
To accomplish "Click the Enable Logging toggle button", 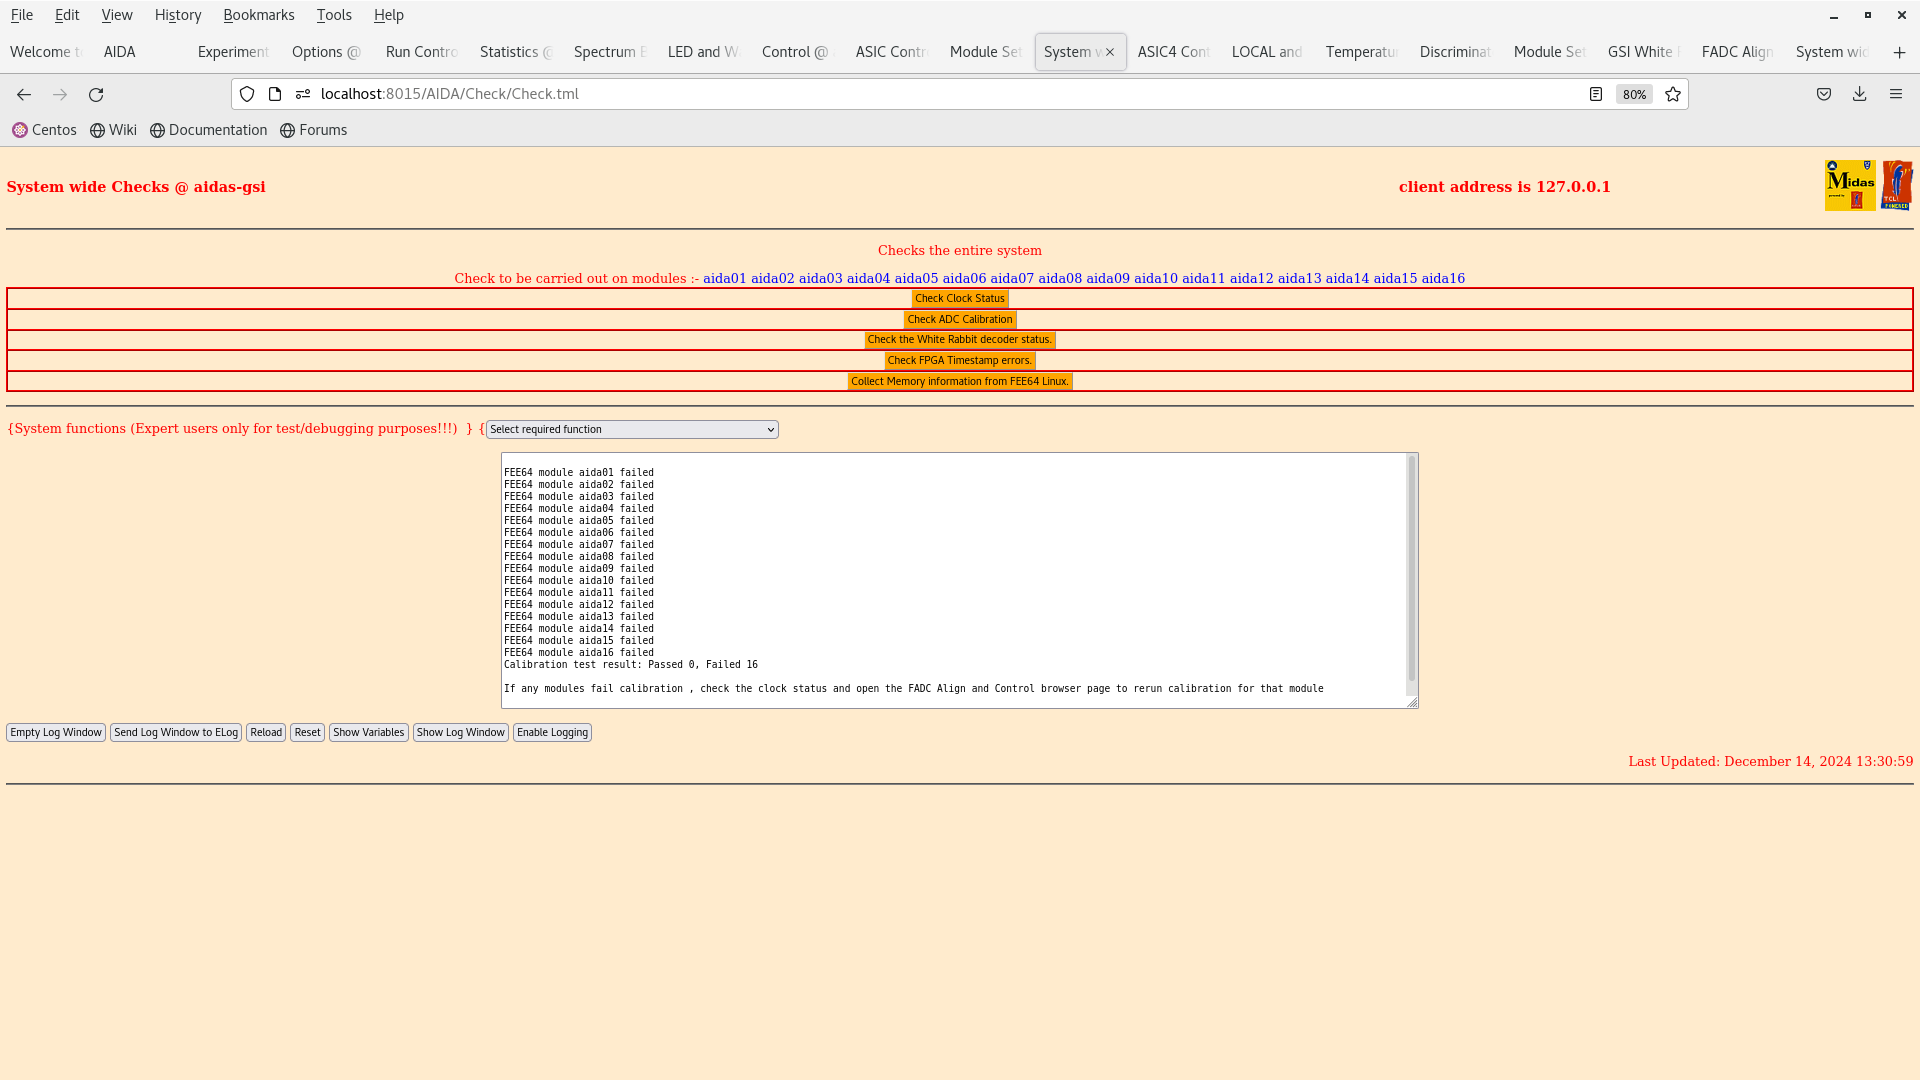I will (x=553, y=732).
